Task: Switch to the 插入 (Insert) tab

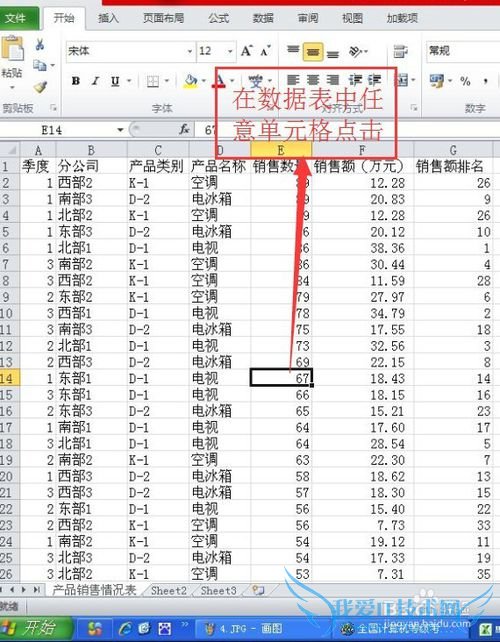Action: (108, 18)
